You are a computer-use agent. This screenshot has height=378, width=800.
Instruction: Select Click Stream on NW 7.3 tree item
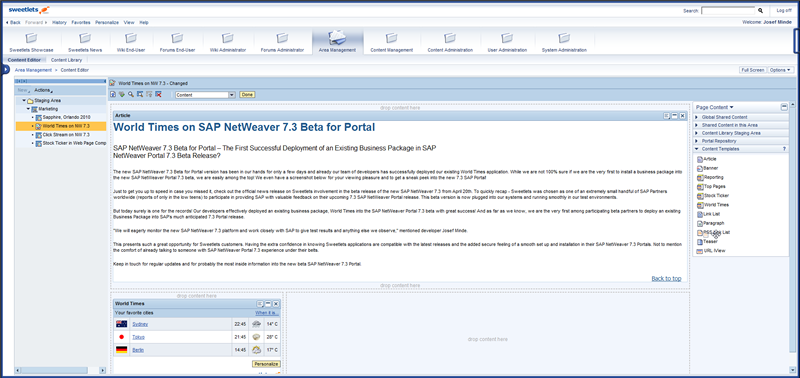pyautogui.click(x=66, y=135)
